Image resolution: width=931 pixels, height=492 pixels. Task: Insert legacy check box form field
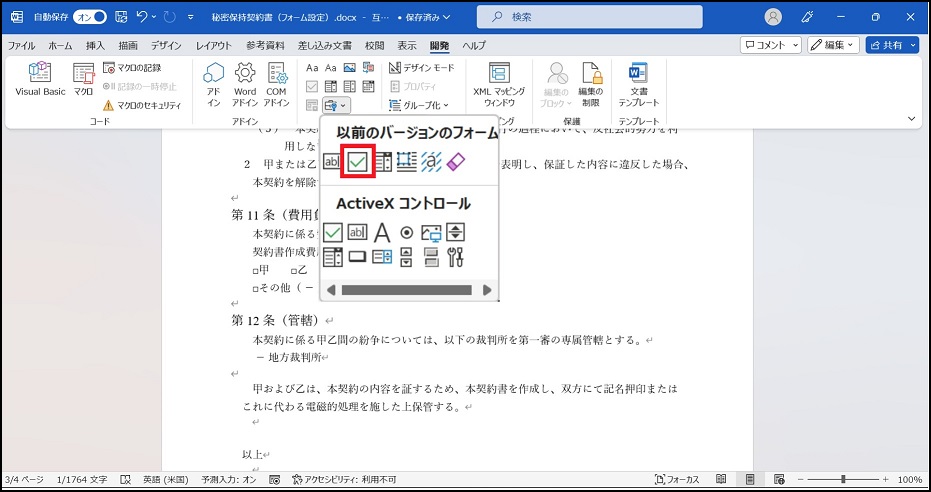(357, 161)
